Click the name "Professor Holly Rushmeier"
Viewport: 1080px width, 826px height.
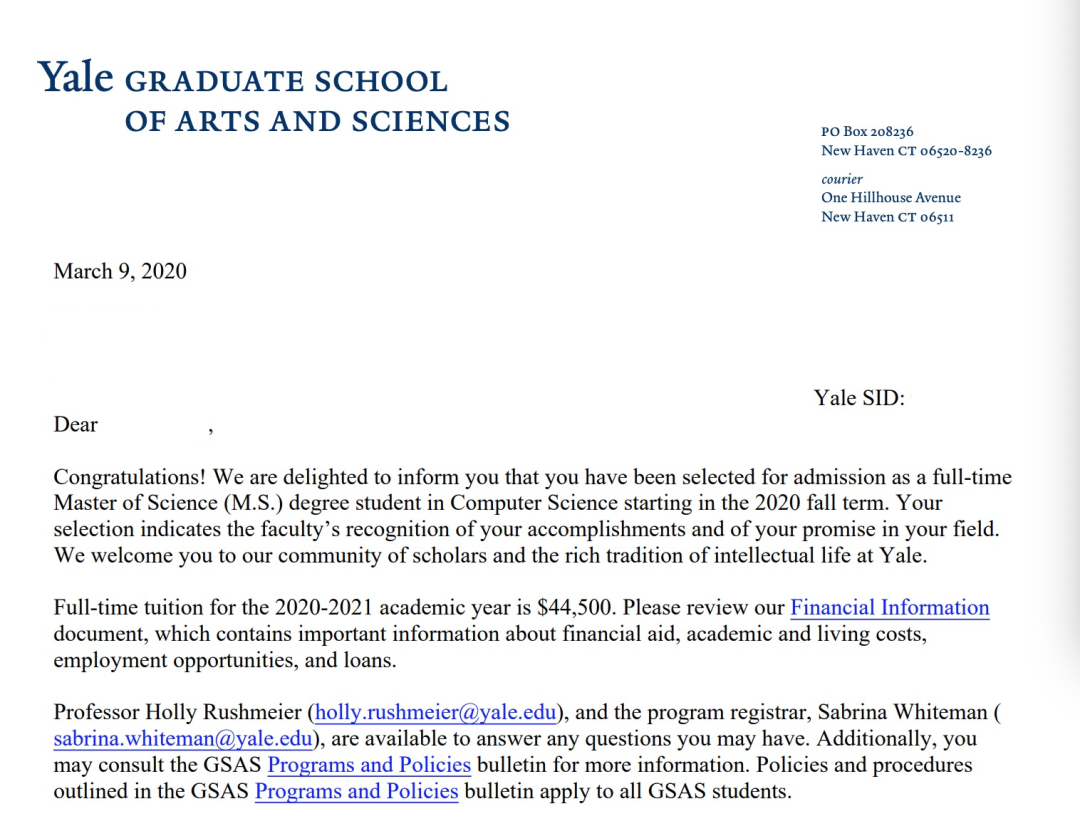click(177, 713)
